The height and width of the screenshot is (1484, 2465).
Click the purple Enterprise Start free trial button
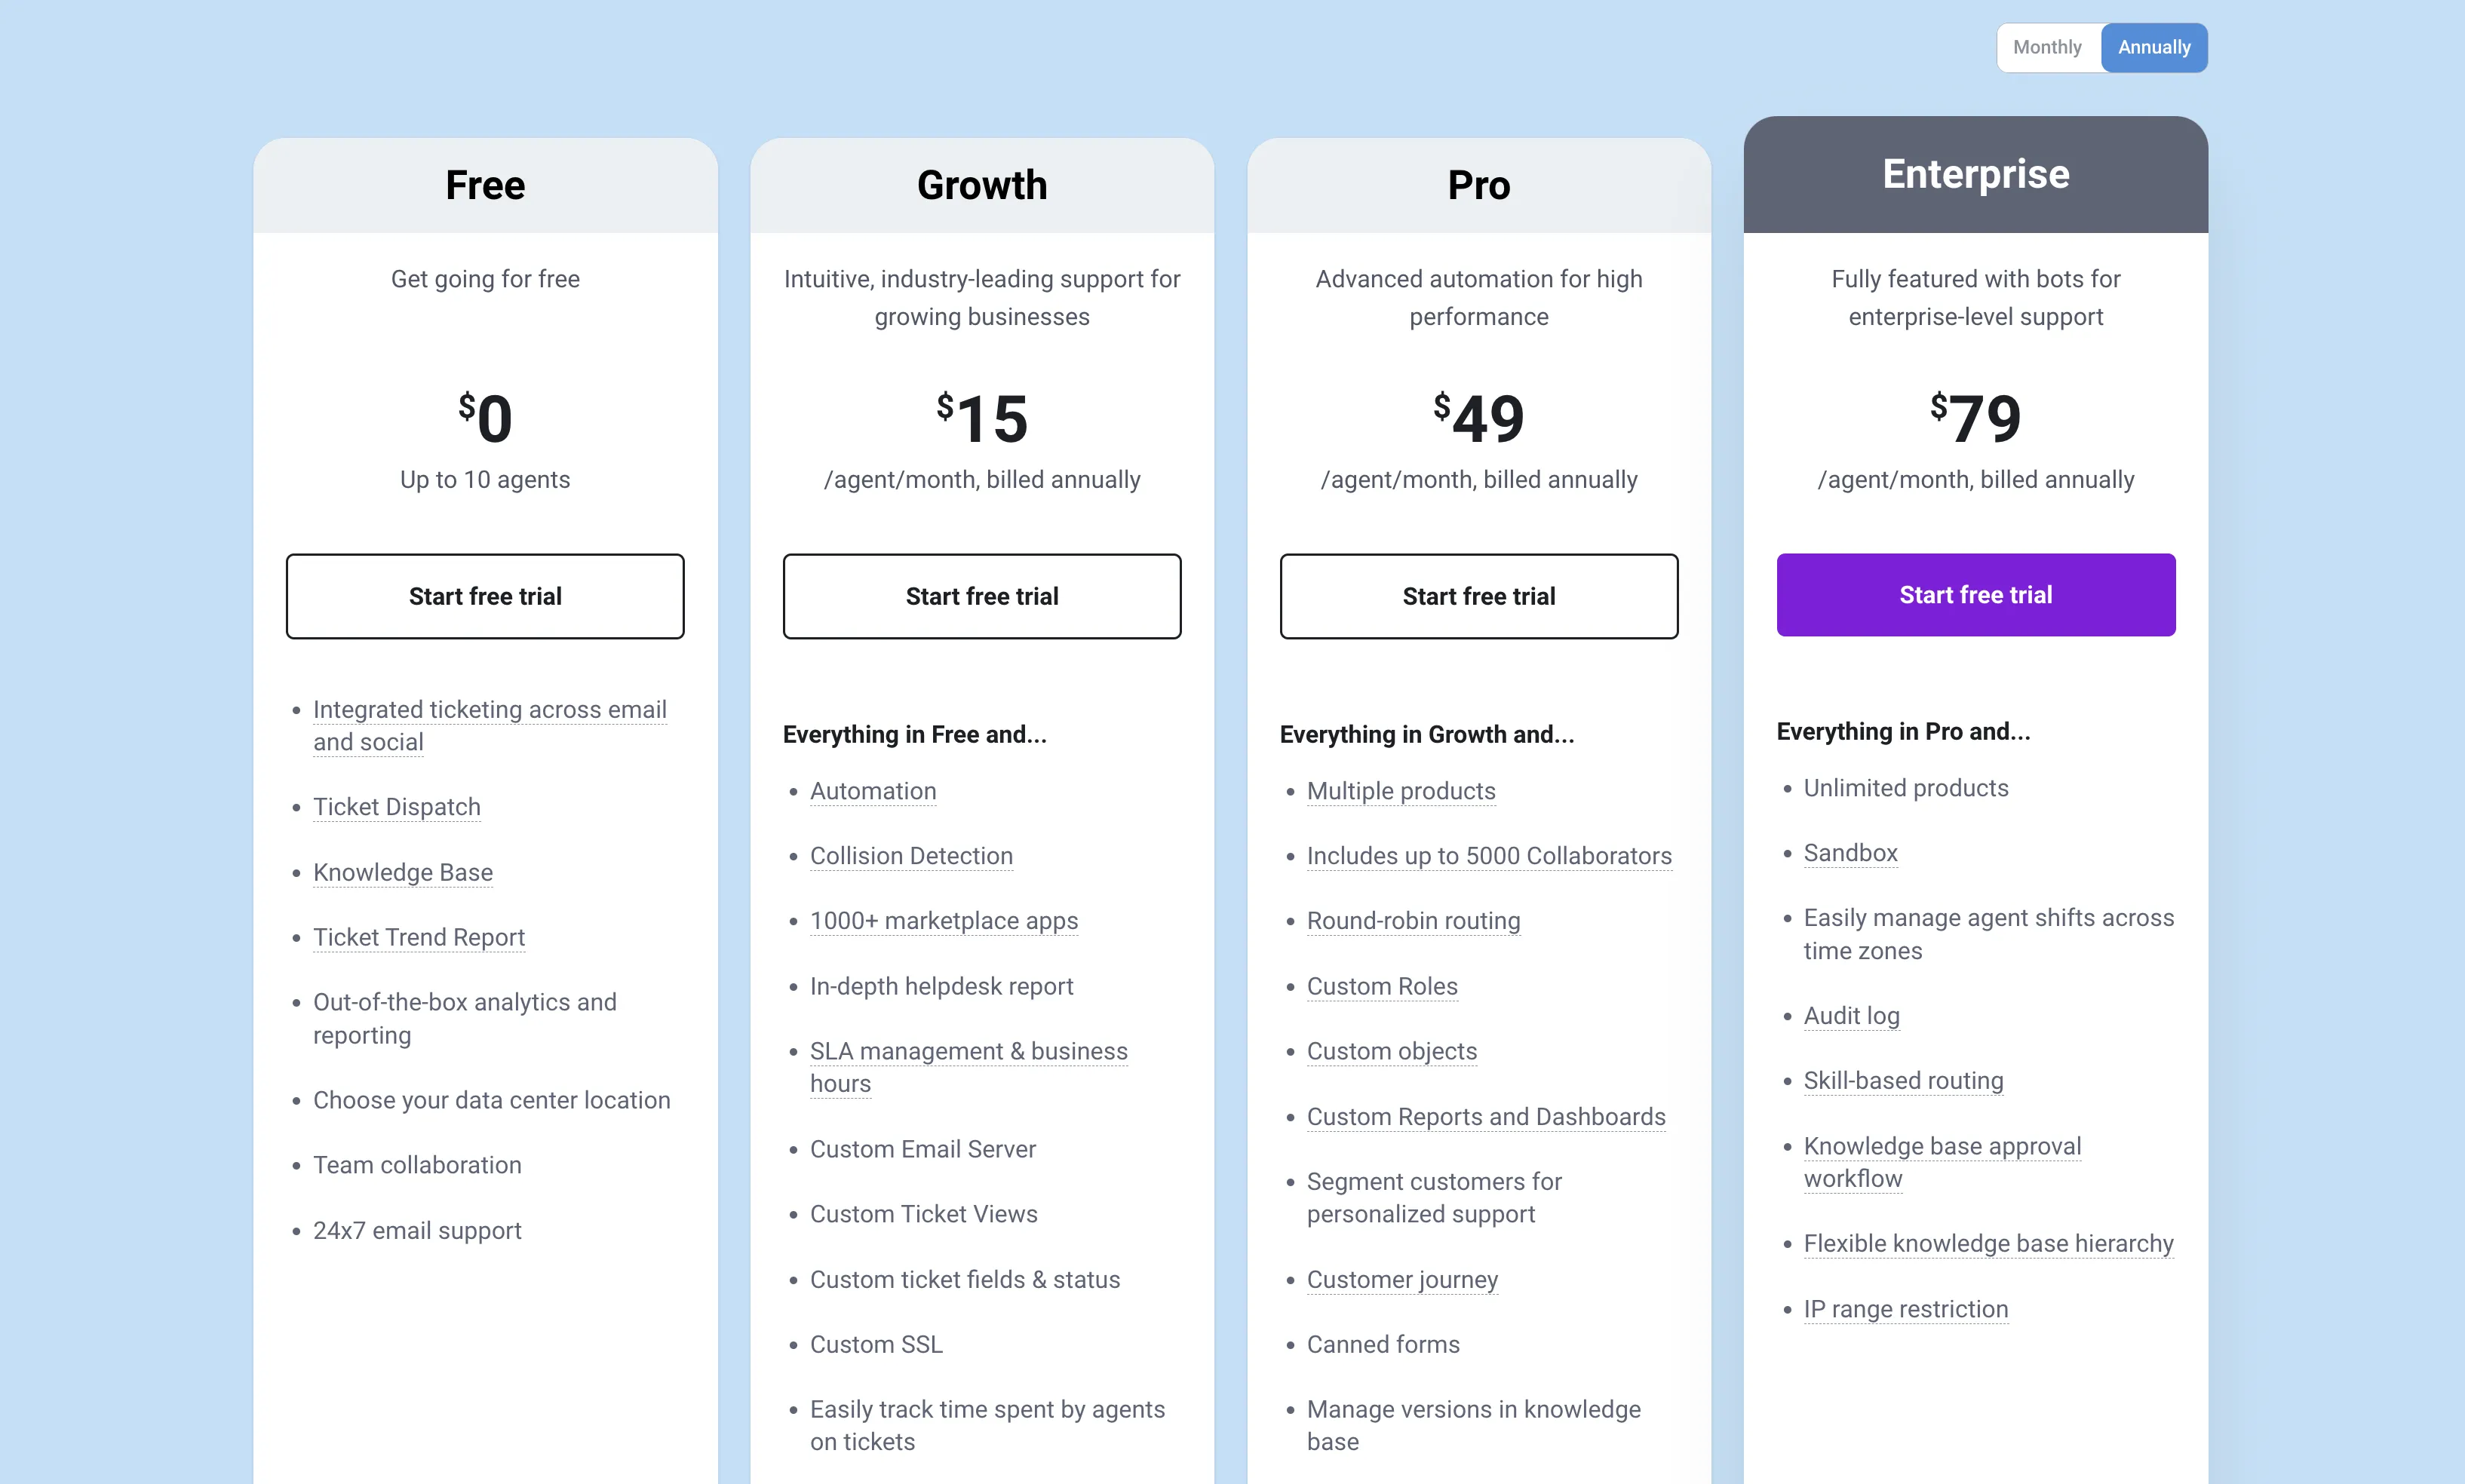1976,595
